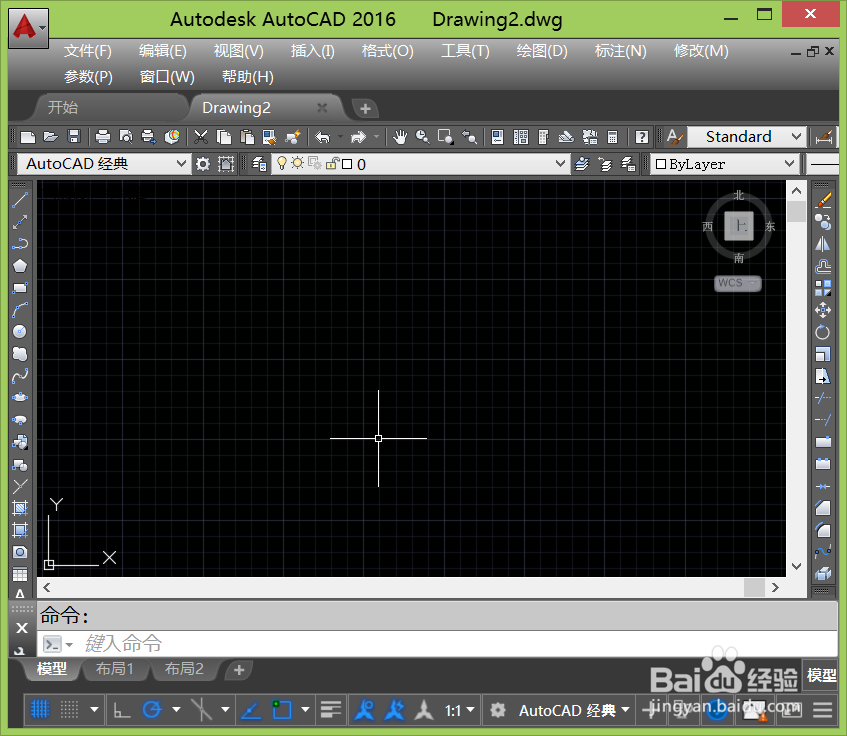Click the New drawing icon
The width and height of the screenshot is (847, 736).
28,137
